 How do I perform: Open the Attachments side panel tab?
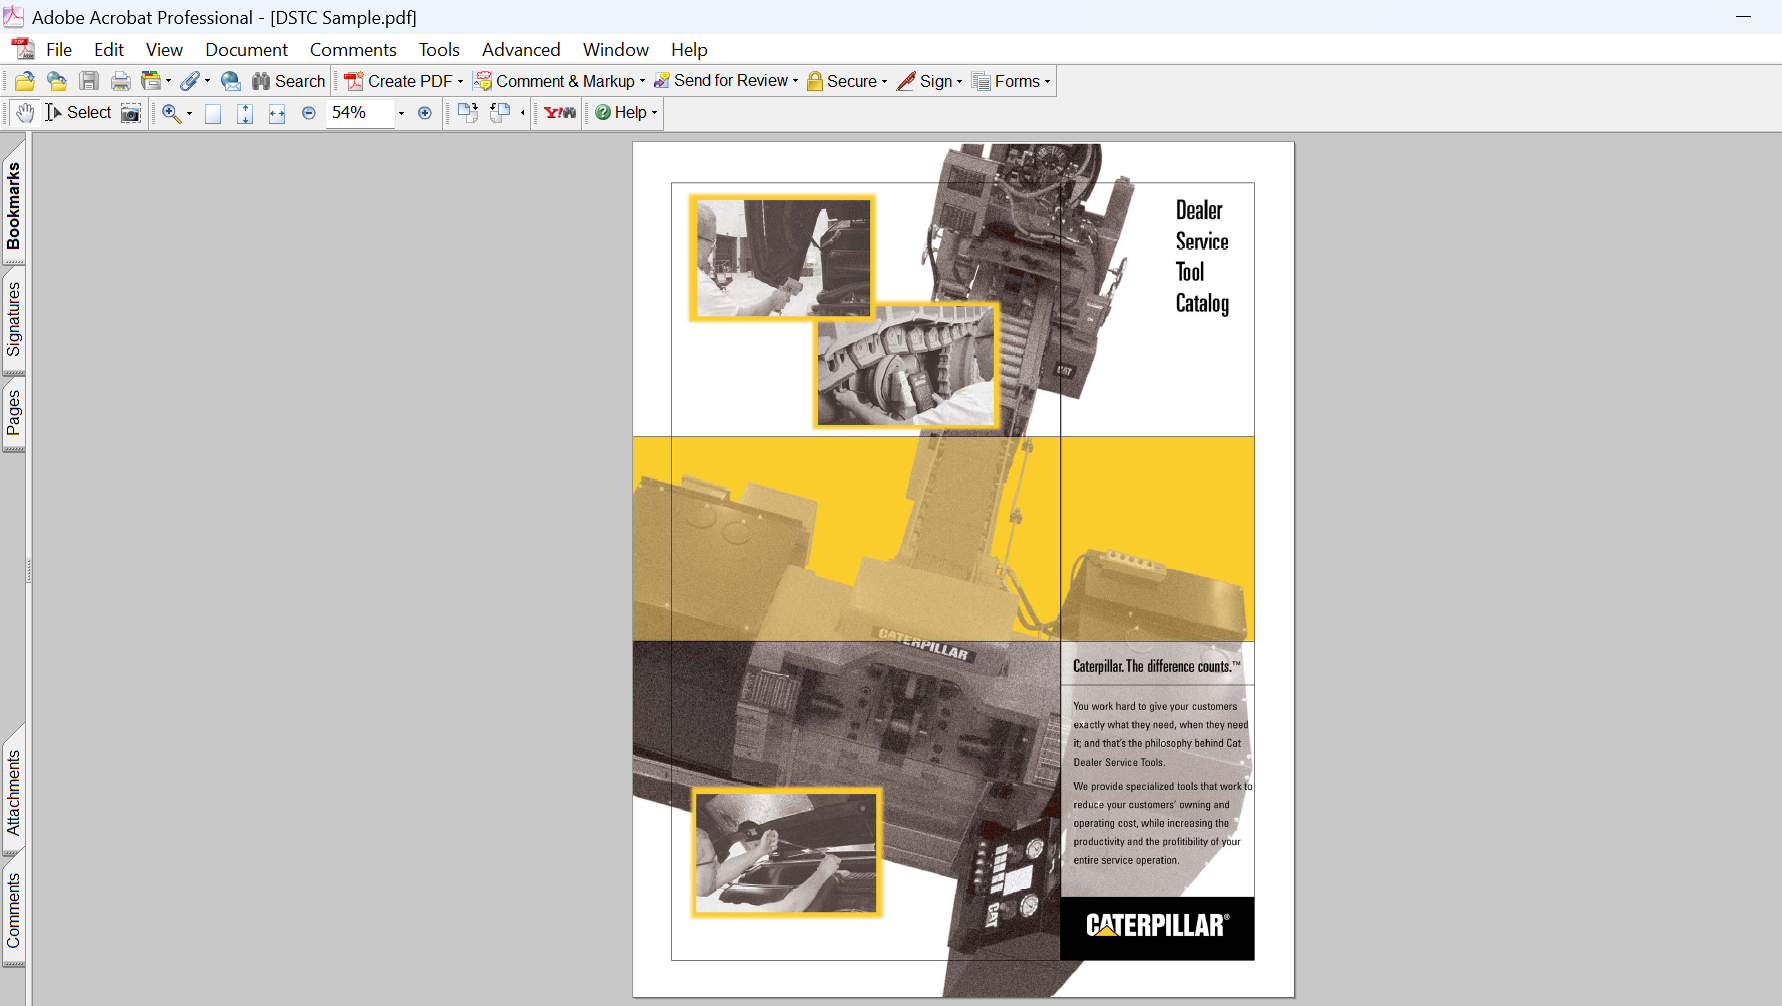(13, 791)
